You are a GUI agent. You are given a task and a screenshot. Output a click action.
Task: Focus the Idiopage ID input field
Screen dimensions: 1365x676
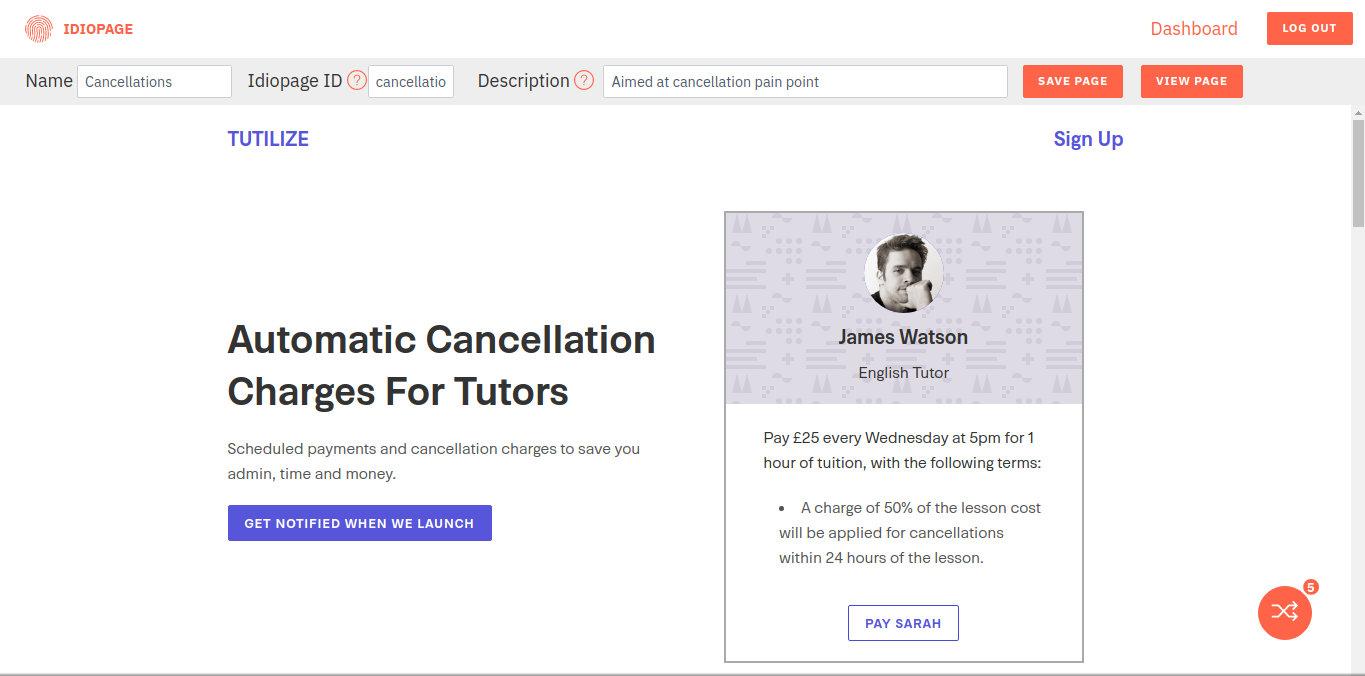click(x=411, y=82)
